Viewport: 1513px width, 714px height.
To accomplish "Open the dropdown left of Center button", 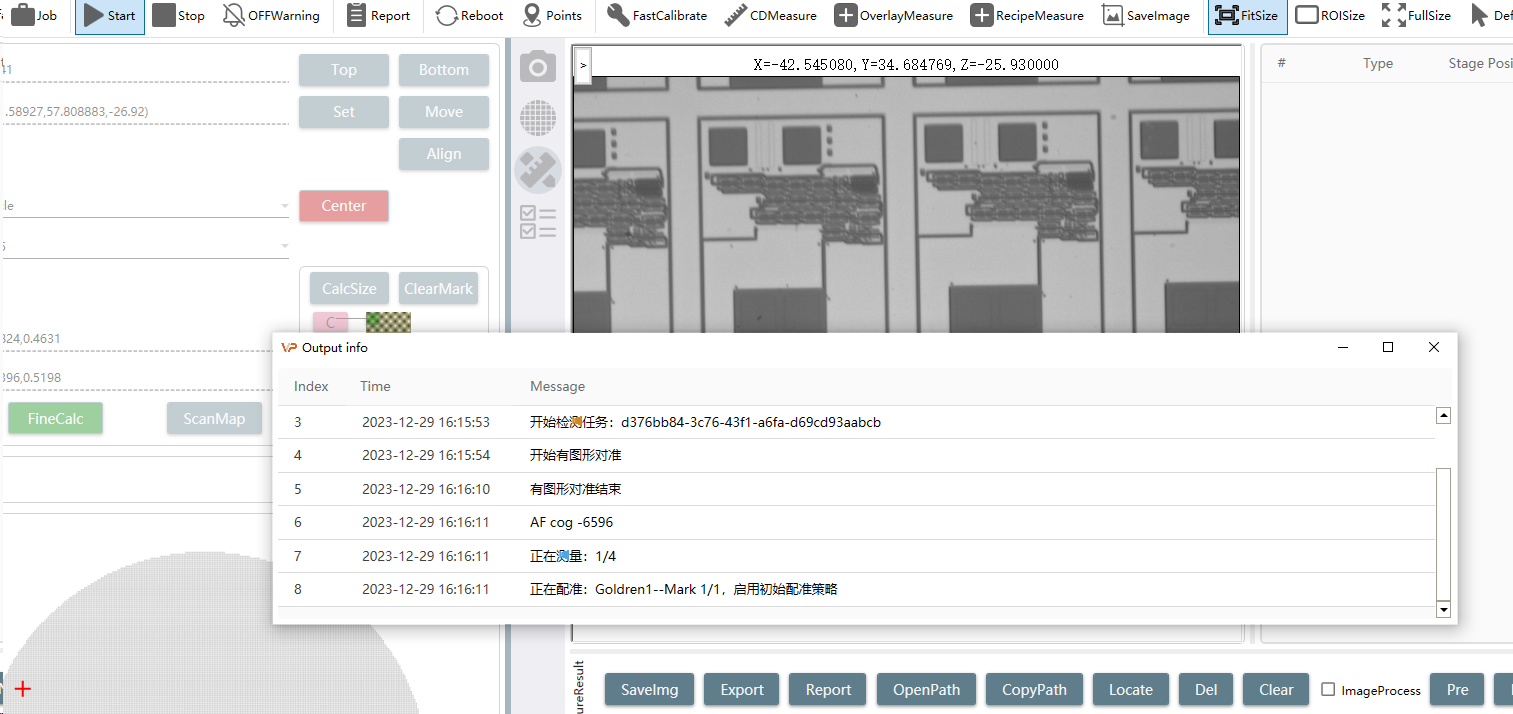I will coord(146,206).
